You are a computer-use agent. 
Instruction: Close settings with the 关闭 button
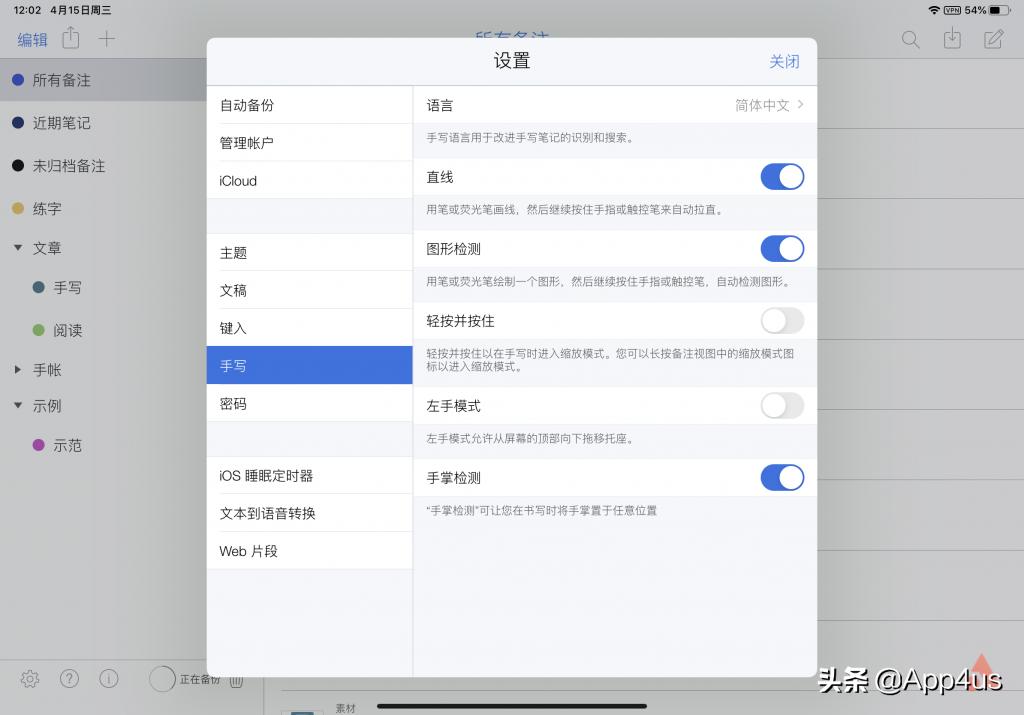[x=784, y=61]
